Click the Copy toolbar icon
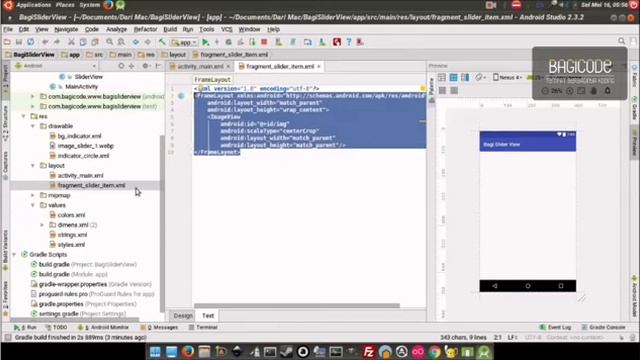The image size is (640, 360). 83,42
